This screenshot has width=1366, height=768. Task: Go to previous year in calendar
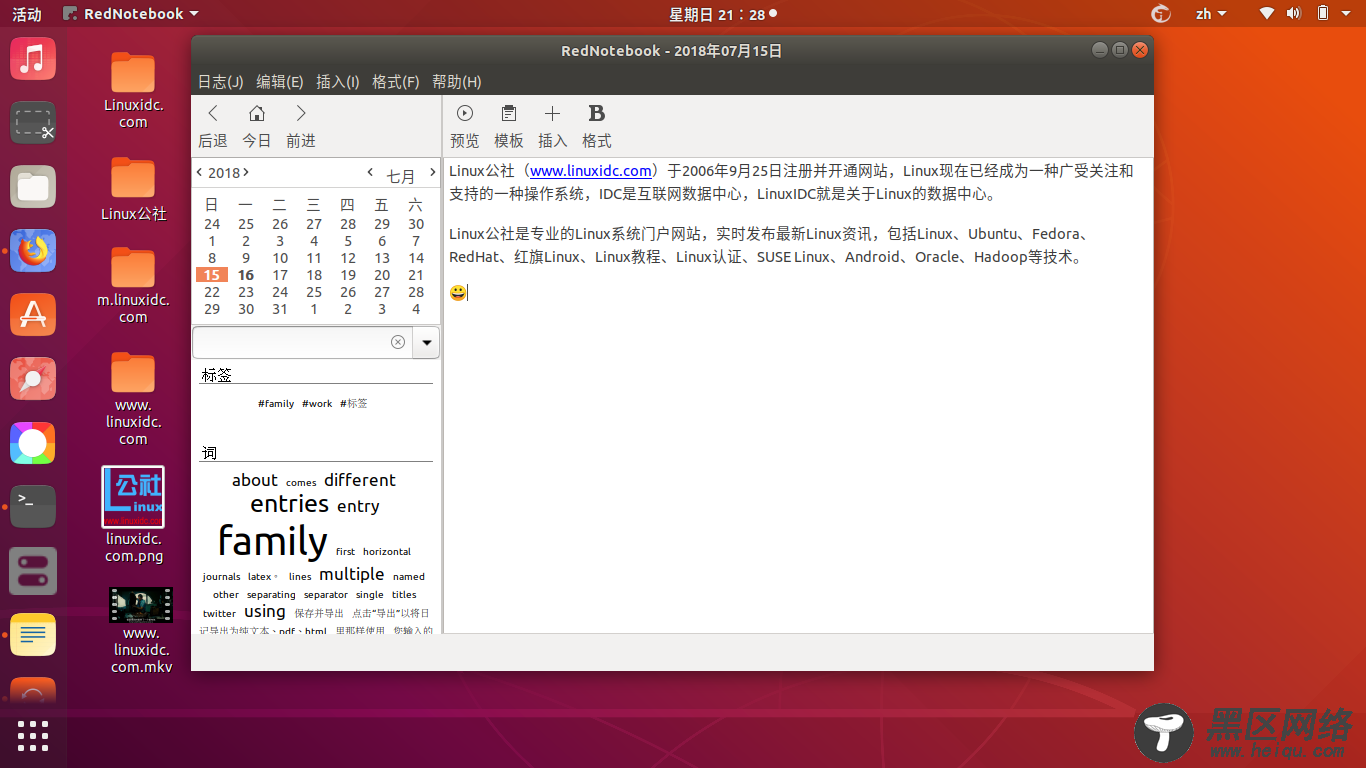point(199,172)
